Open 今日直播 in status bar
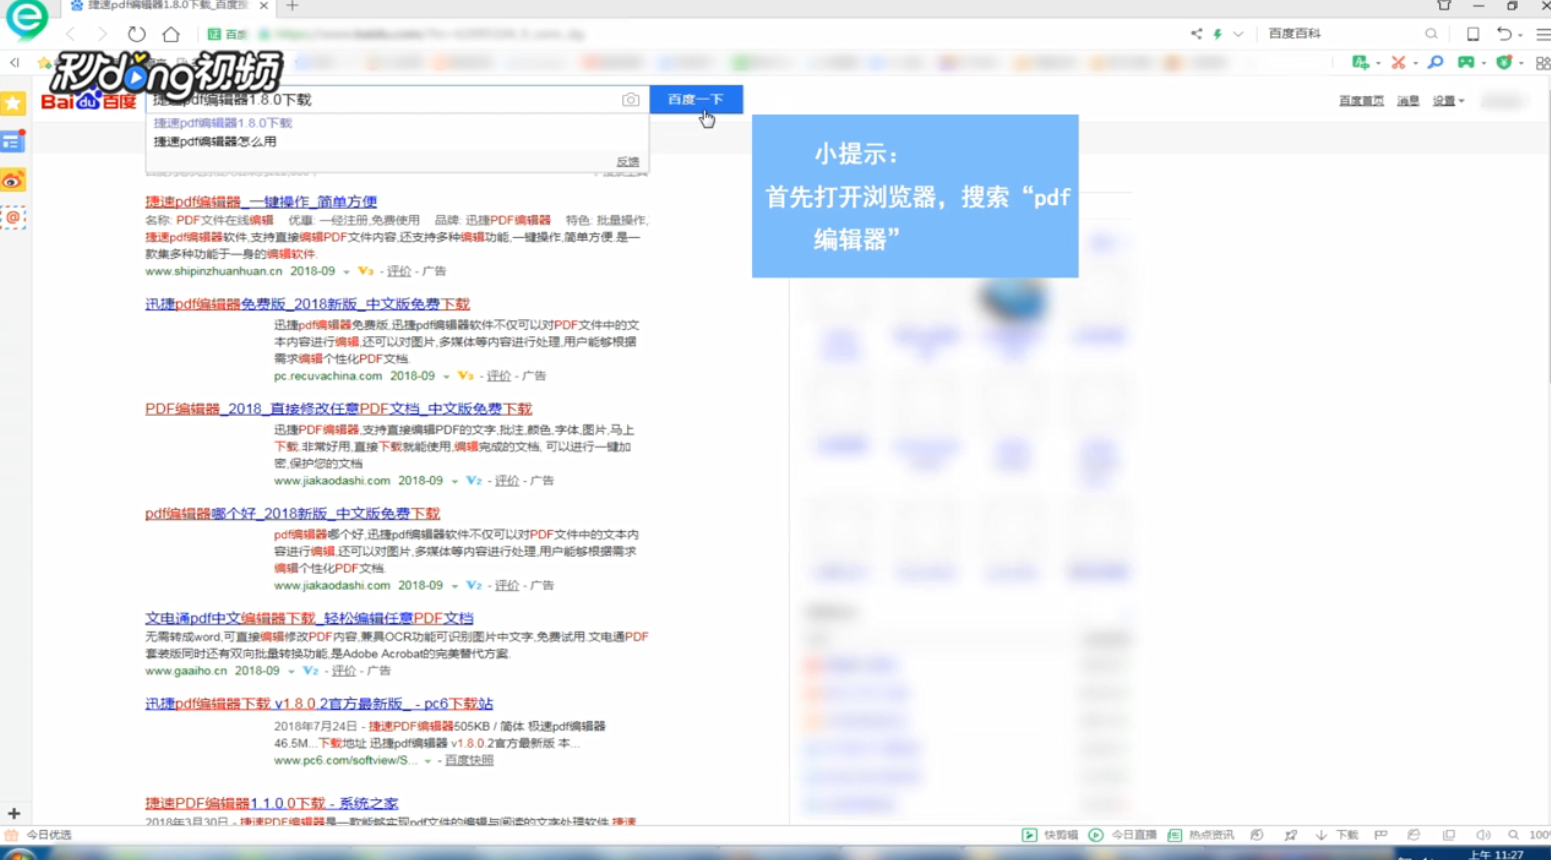This screenshot has height=860, width=1551. pyautogui.click(x=1123, y=835)
